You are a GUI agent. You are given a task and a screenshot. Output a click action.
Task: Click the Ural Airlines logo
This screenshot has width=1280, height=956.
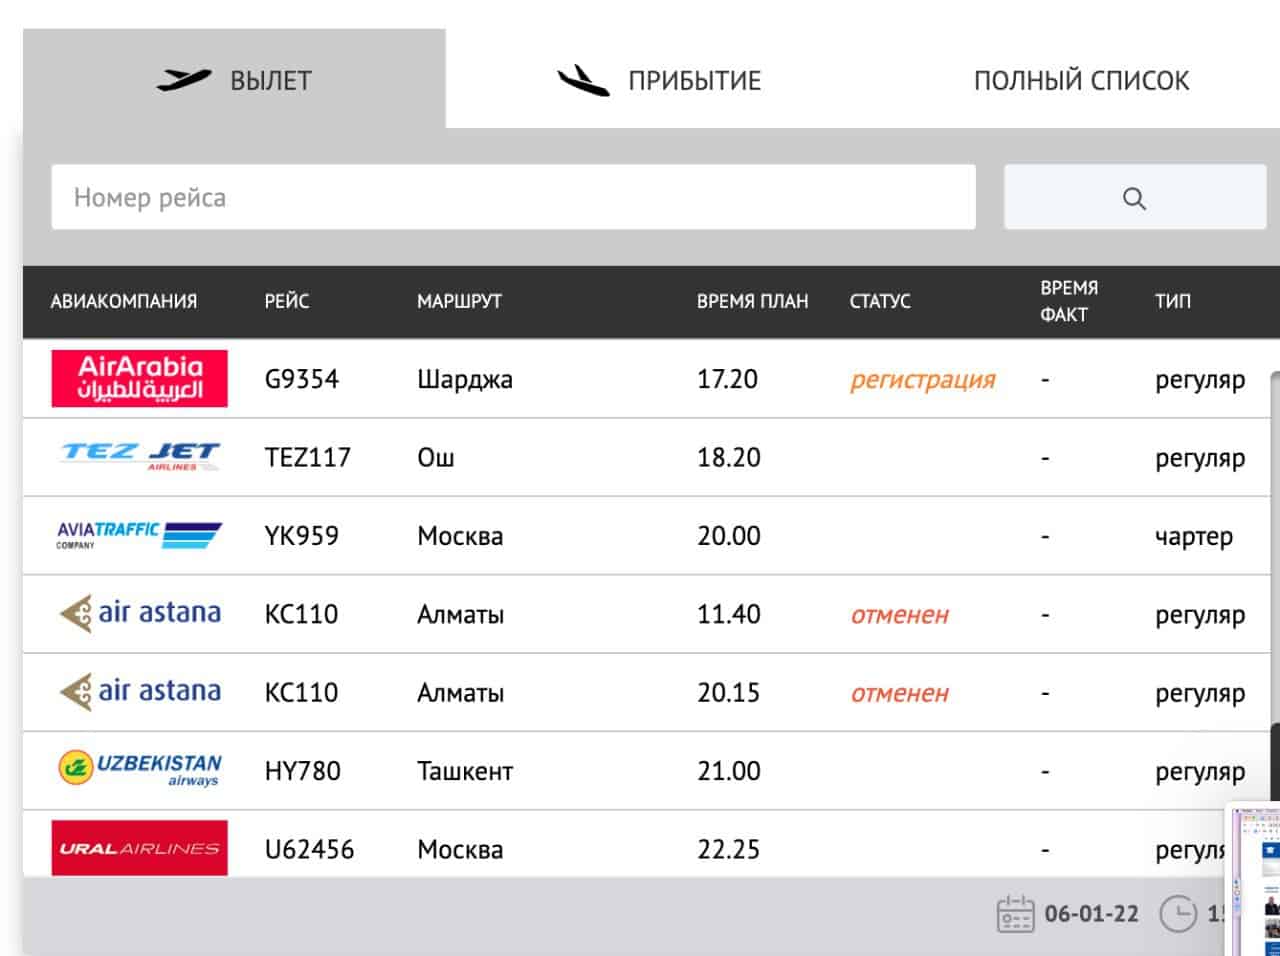click(x=139, y=848)
